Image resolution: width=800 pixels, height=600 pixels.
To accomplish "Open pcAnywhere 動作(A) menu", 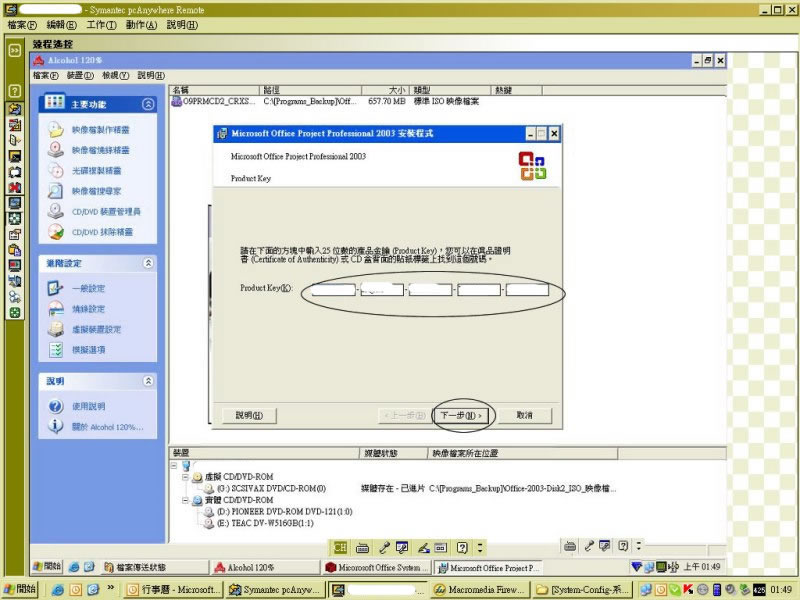I will 141,25.
